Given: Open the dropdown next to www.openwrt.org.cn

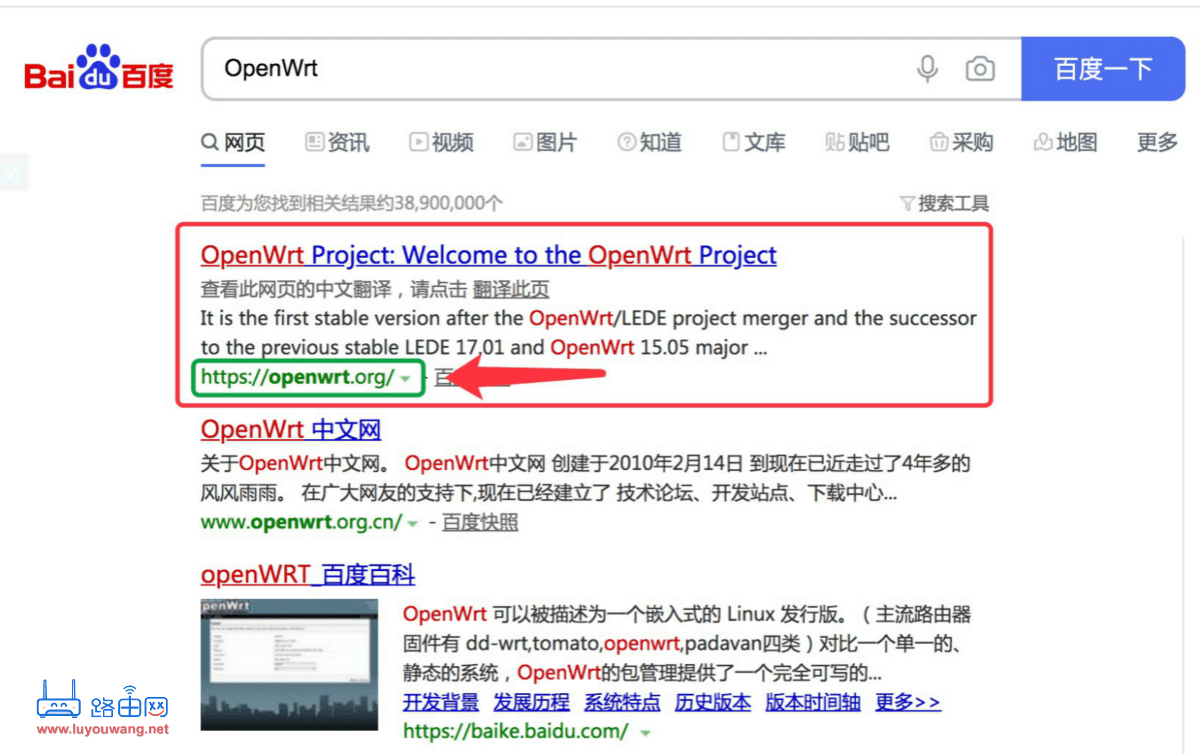Looking at the screenshot, I should pos(412,522).
